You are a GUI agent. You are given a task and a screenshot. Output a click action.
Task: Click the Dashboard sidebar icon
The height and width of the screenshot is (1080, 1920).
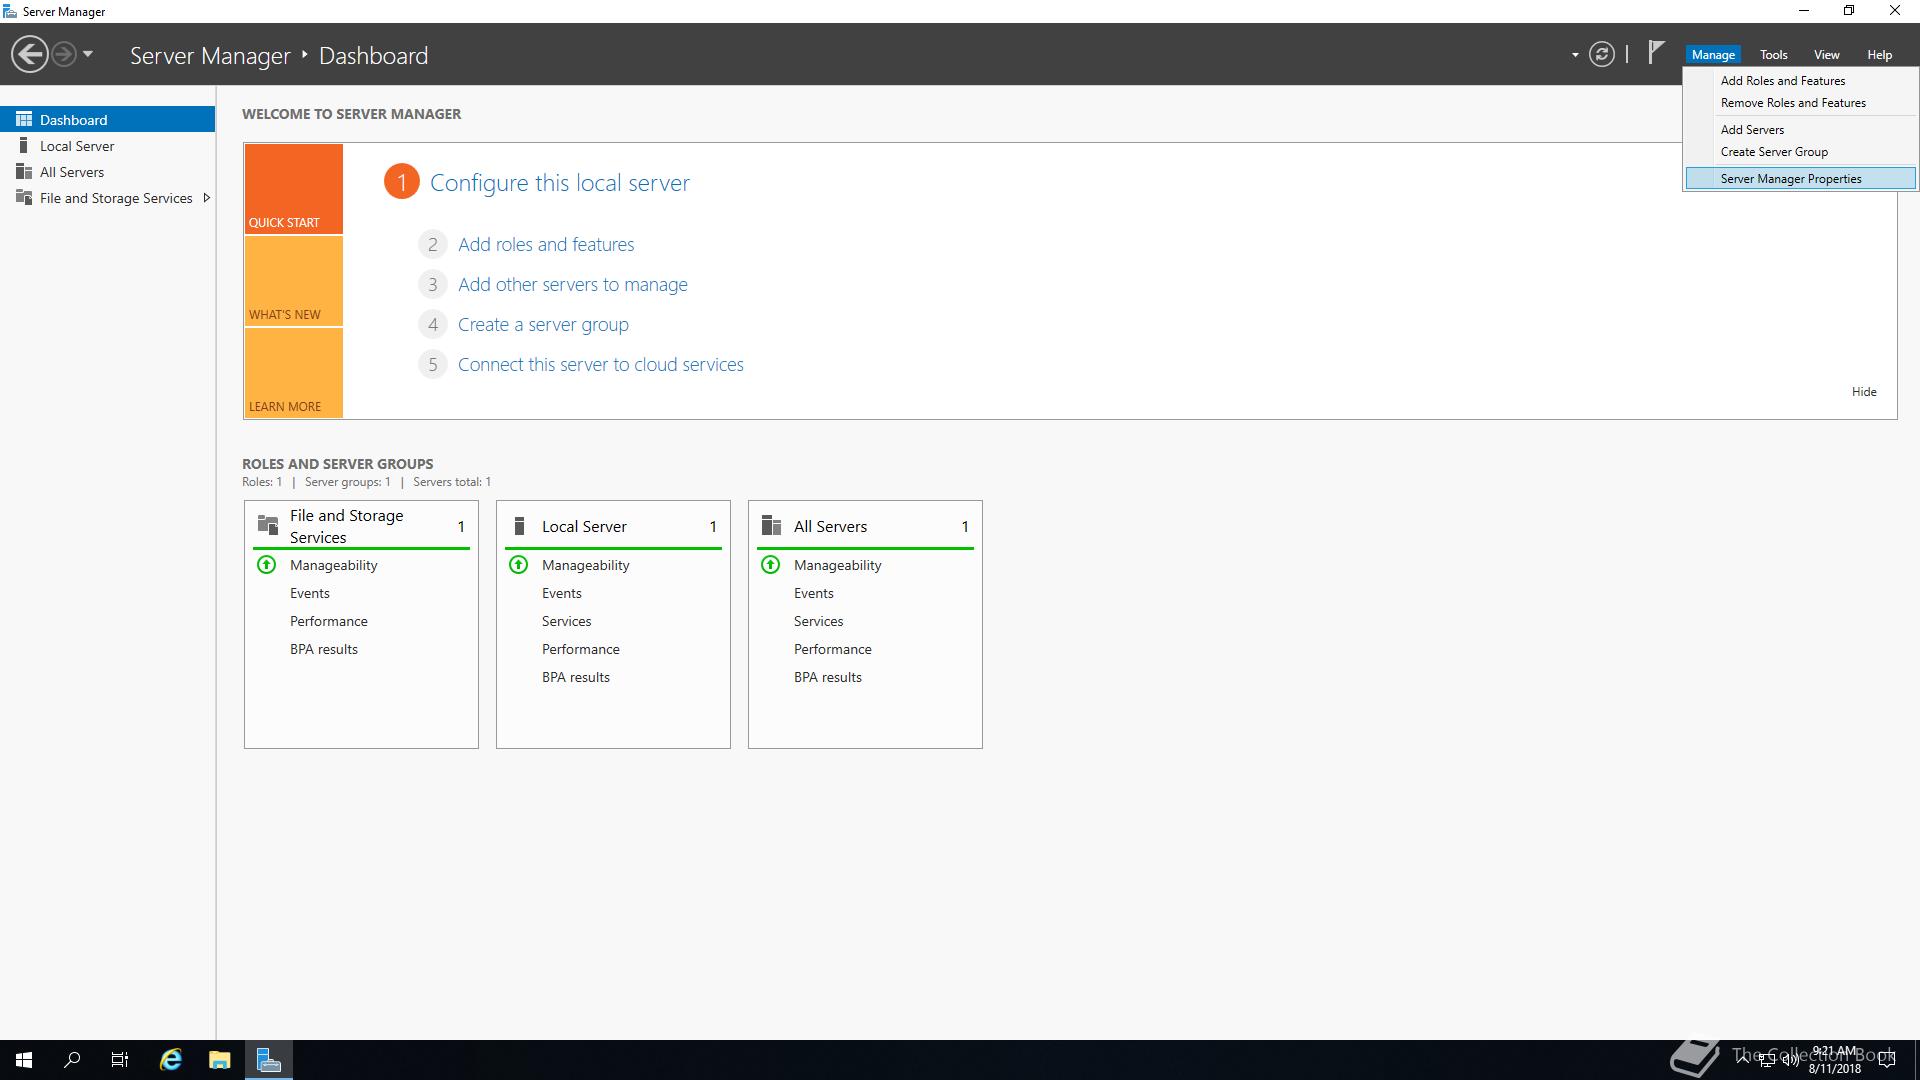click(x=24, y=119)
